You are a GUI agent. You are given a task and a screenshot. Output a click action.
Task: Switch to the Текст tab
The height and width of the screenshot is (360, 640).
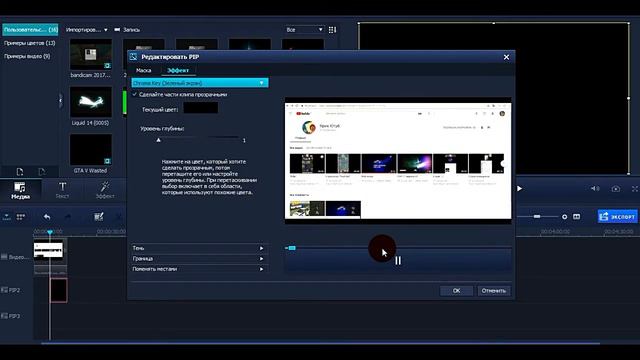click(x=62, y=191)
